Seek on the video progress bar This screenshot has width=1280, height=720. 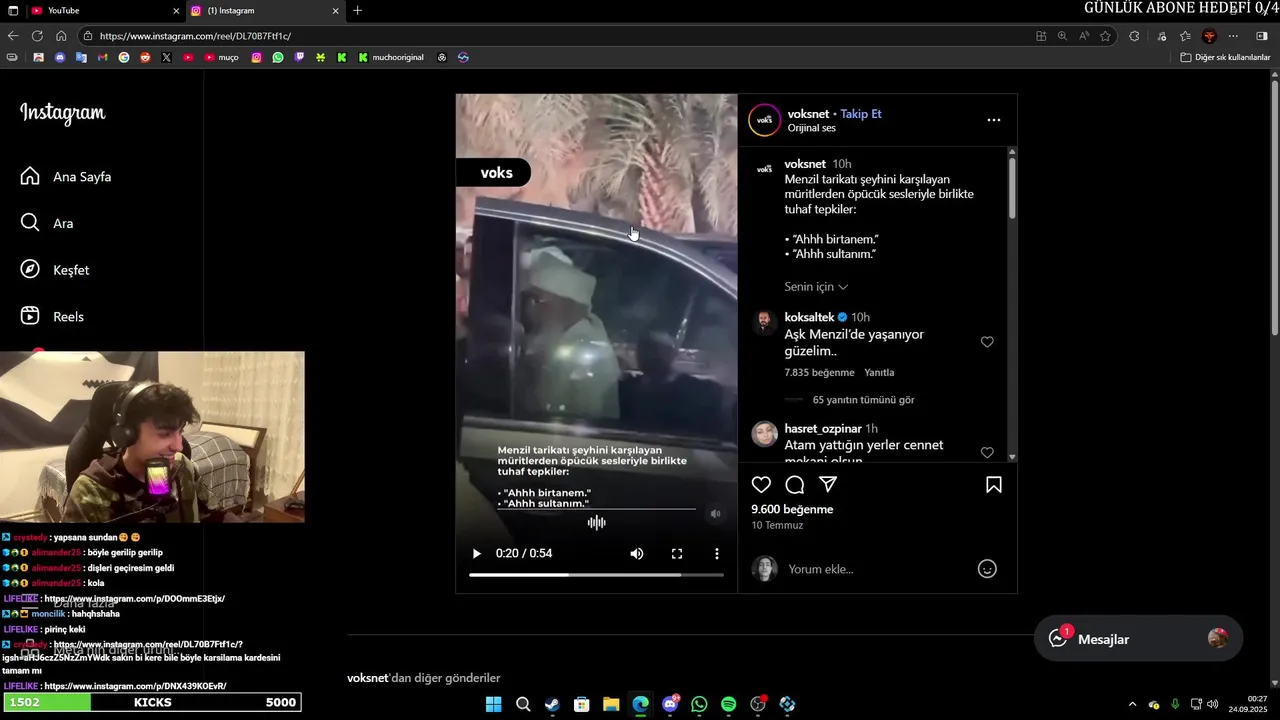(x=596, y=575)
